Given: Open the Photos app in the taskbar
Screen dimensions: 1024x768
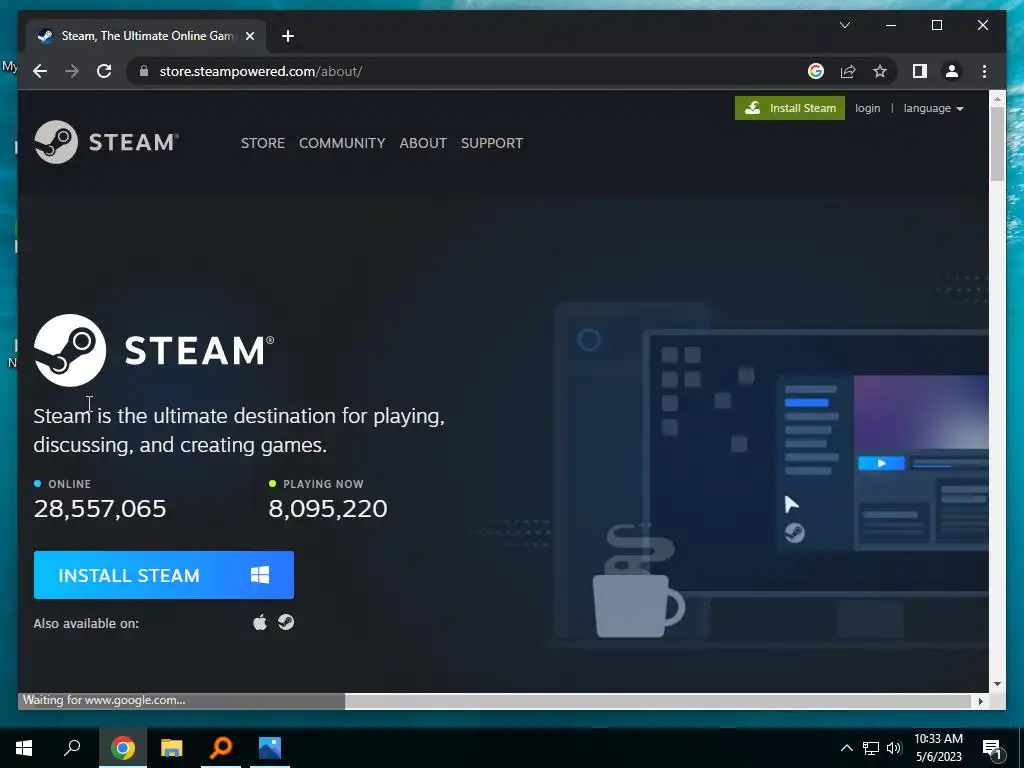Looking at the screenshot, I should [x=270, y=748].
